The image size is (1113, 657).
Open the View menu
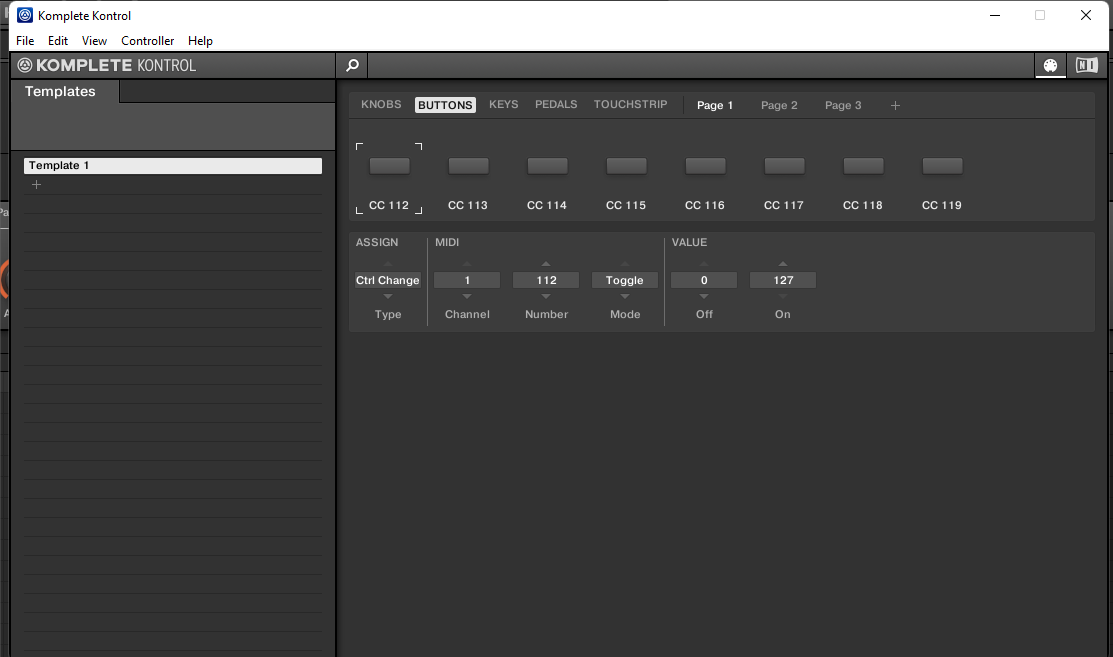click(94, 40)
